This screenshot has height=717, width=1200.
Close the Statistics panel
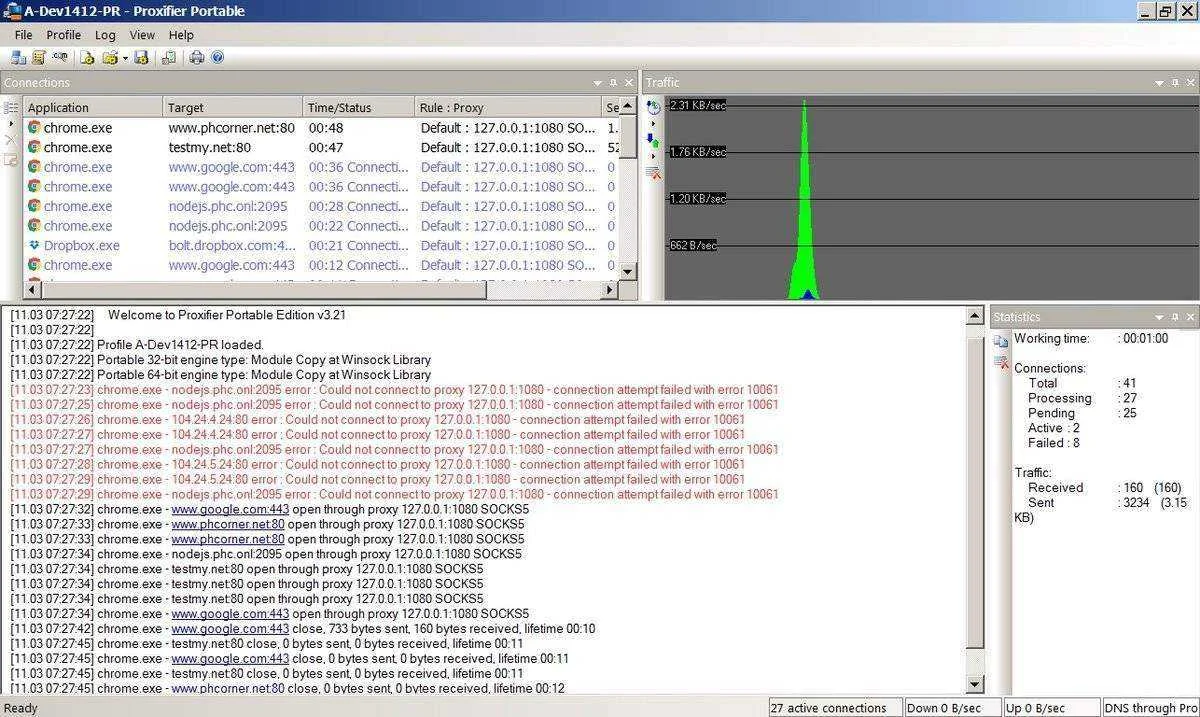[1190, 317]
